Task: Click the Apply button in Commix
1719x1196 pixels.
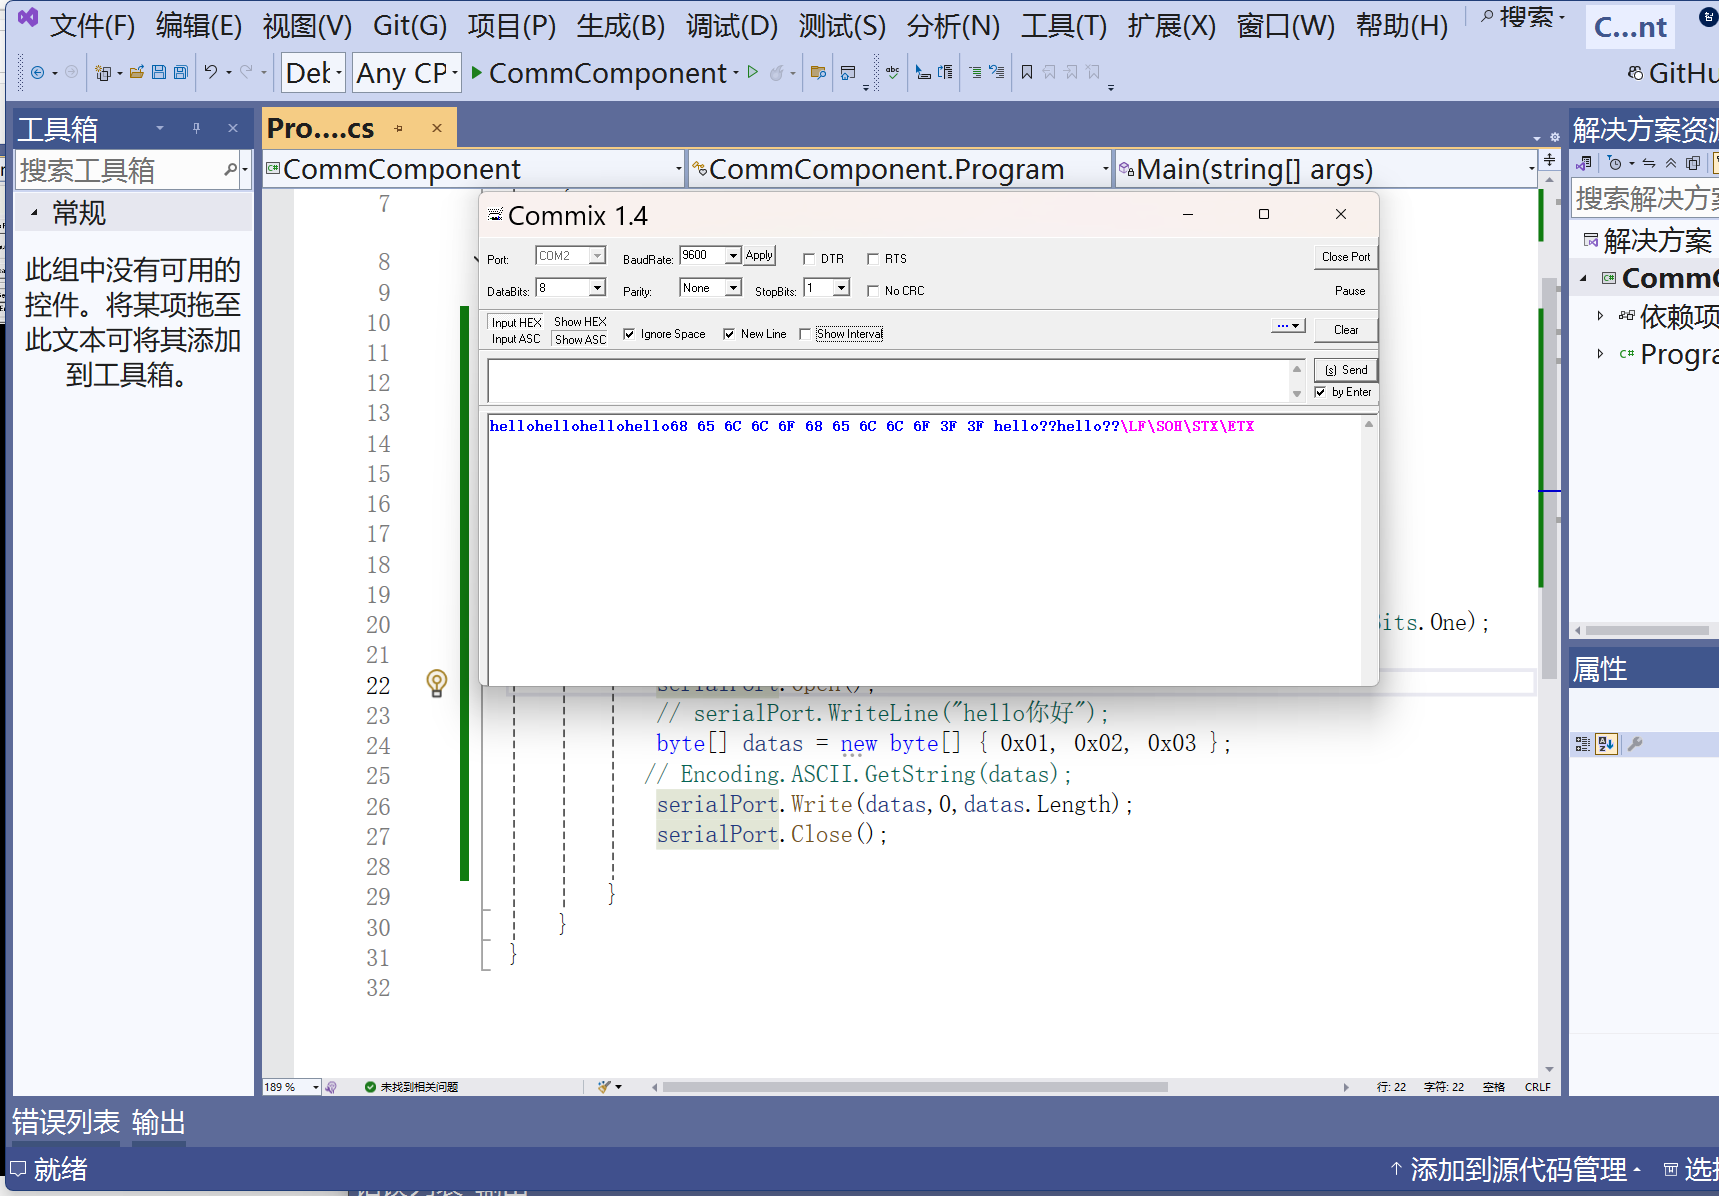Action: [759, 256]
